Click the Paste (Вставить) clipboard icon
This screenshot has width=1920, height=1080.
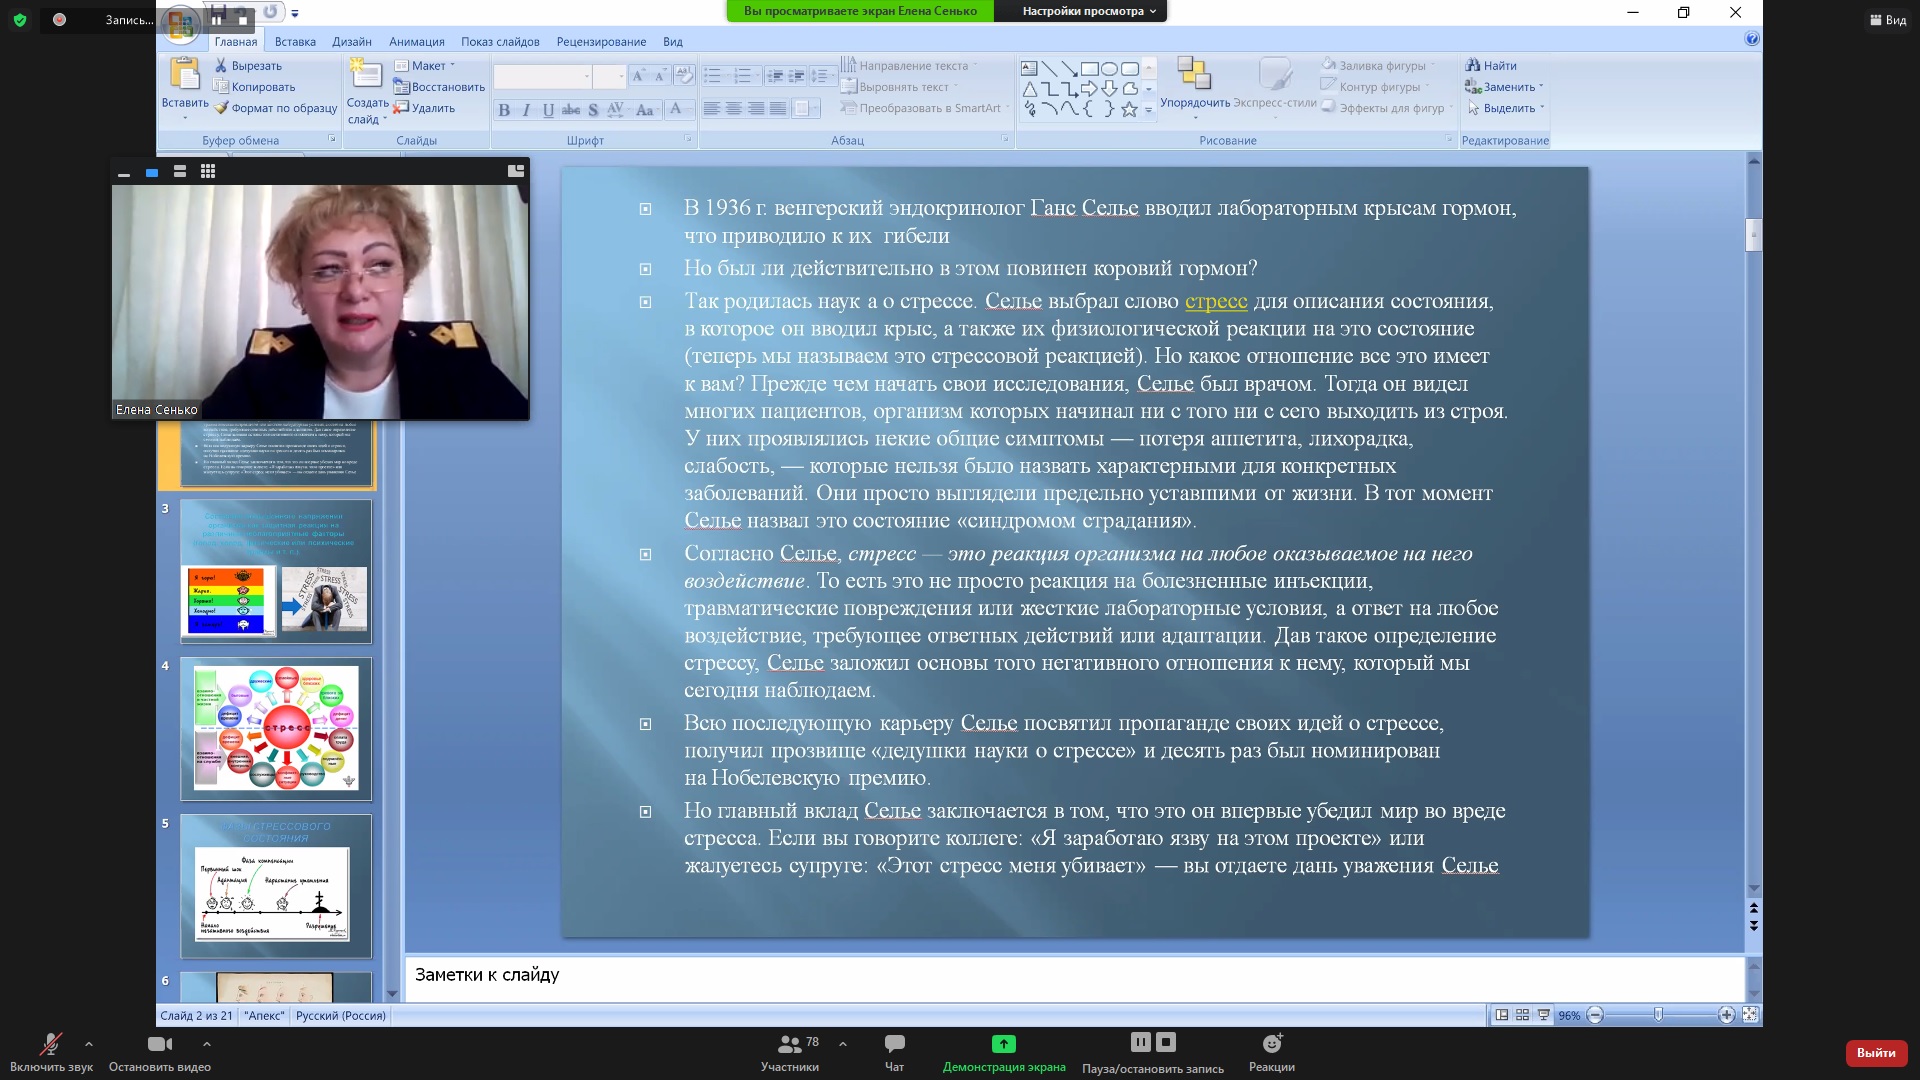[184, 75]
